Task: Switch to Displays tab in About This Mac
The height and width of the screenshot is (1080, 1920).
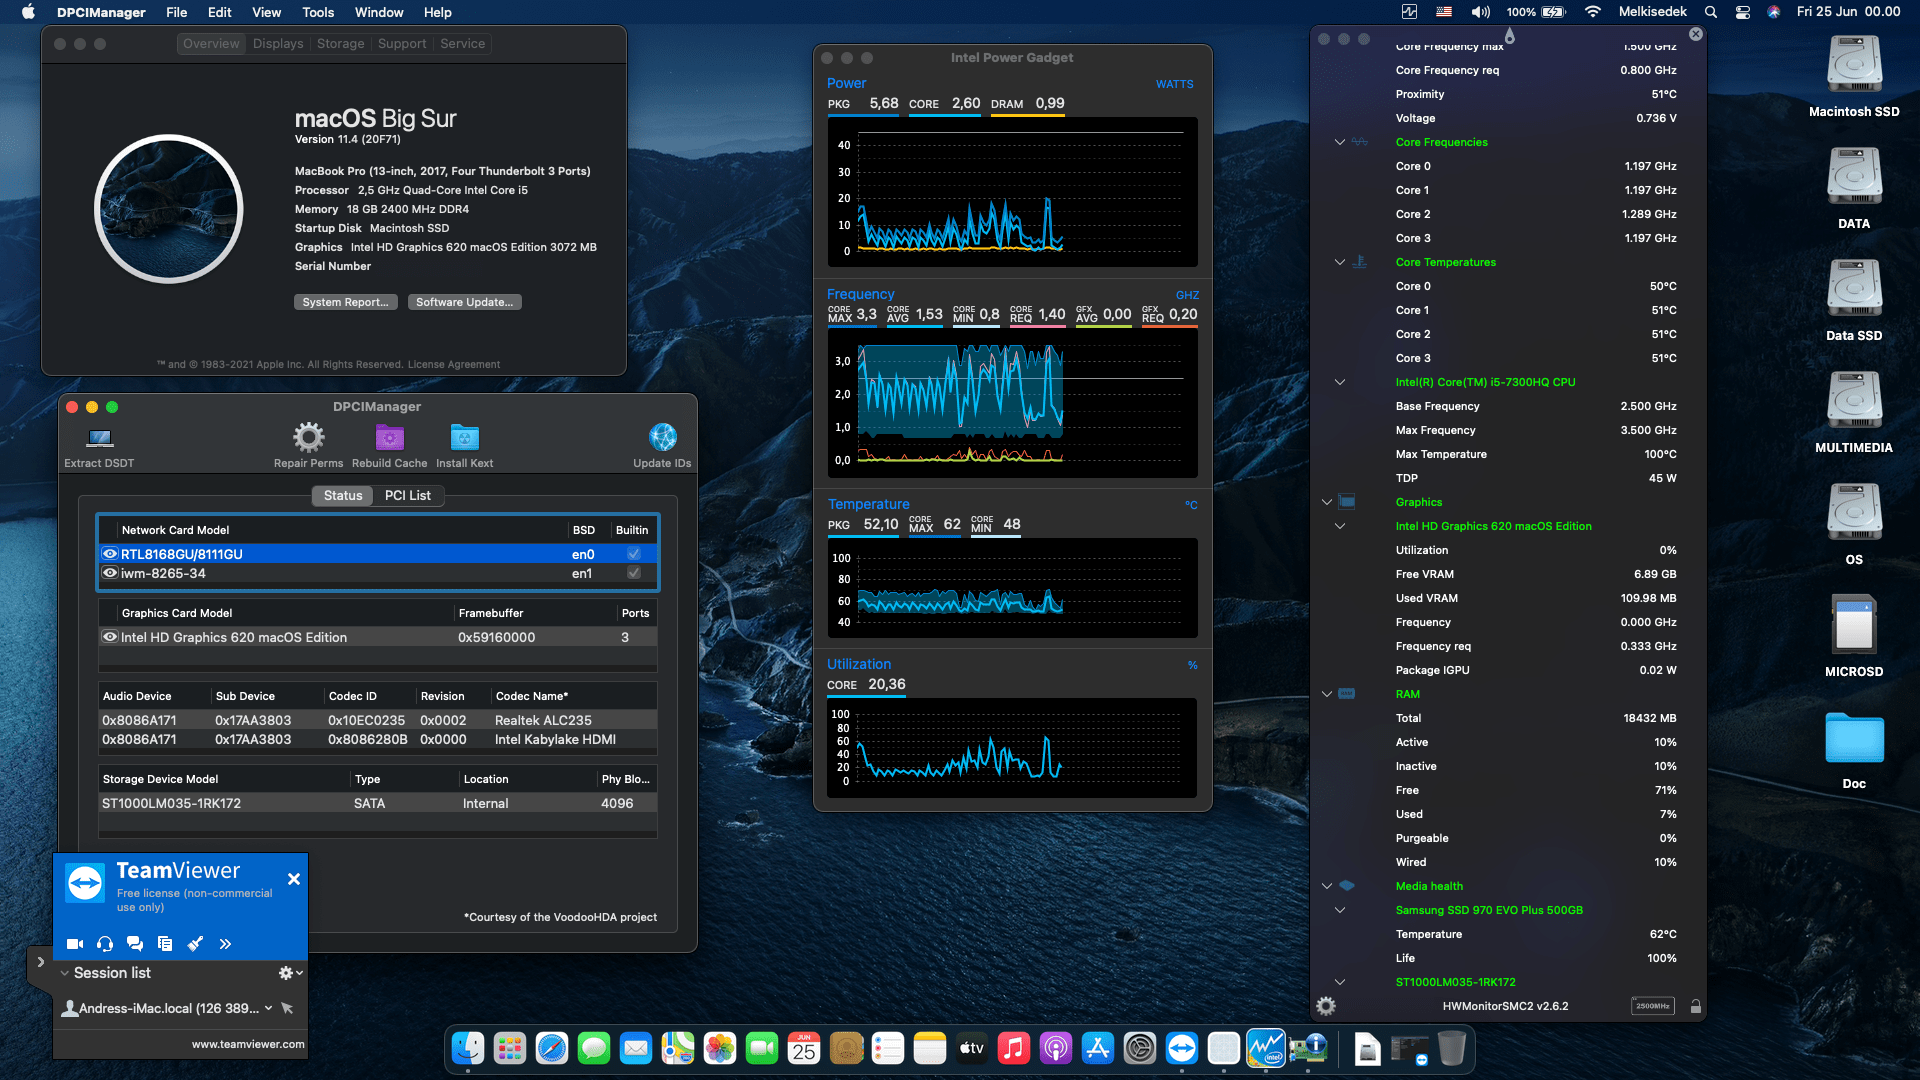Action: [x=278, y=44]
